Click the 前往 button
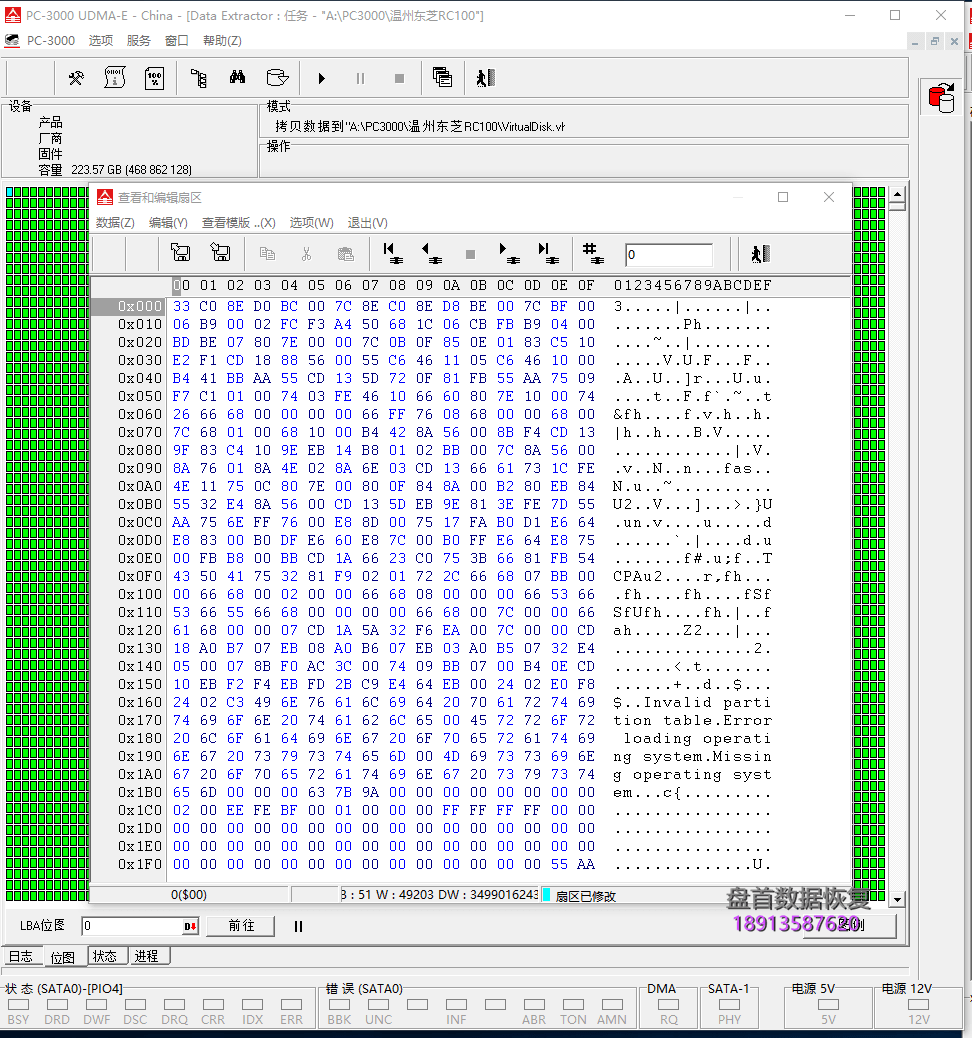The image size is (972, 1038). point(241,925)
